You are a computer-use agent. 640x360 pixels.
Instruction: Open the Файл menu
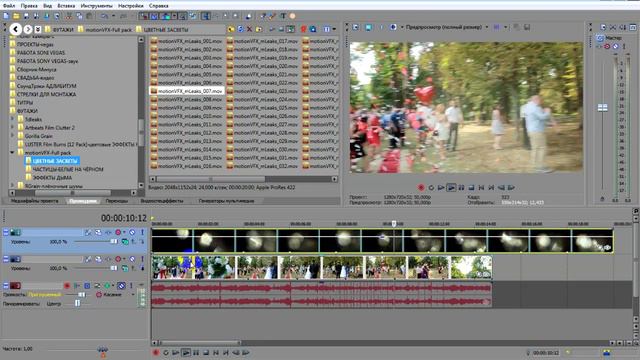tap(9, 6)
